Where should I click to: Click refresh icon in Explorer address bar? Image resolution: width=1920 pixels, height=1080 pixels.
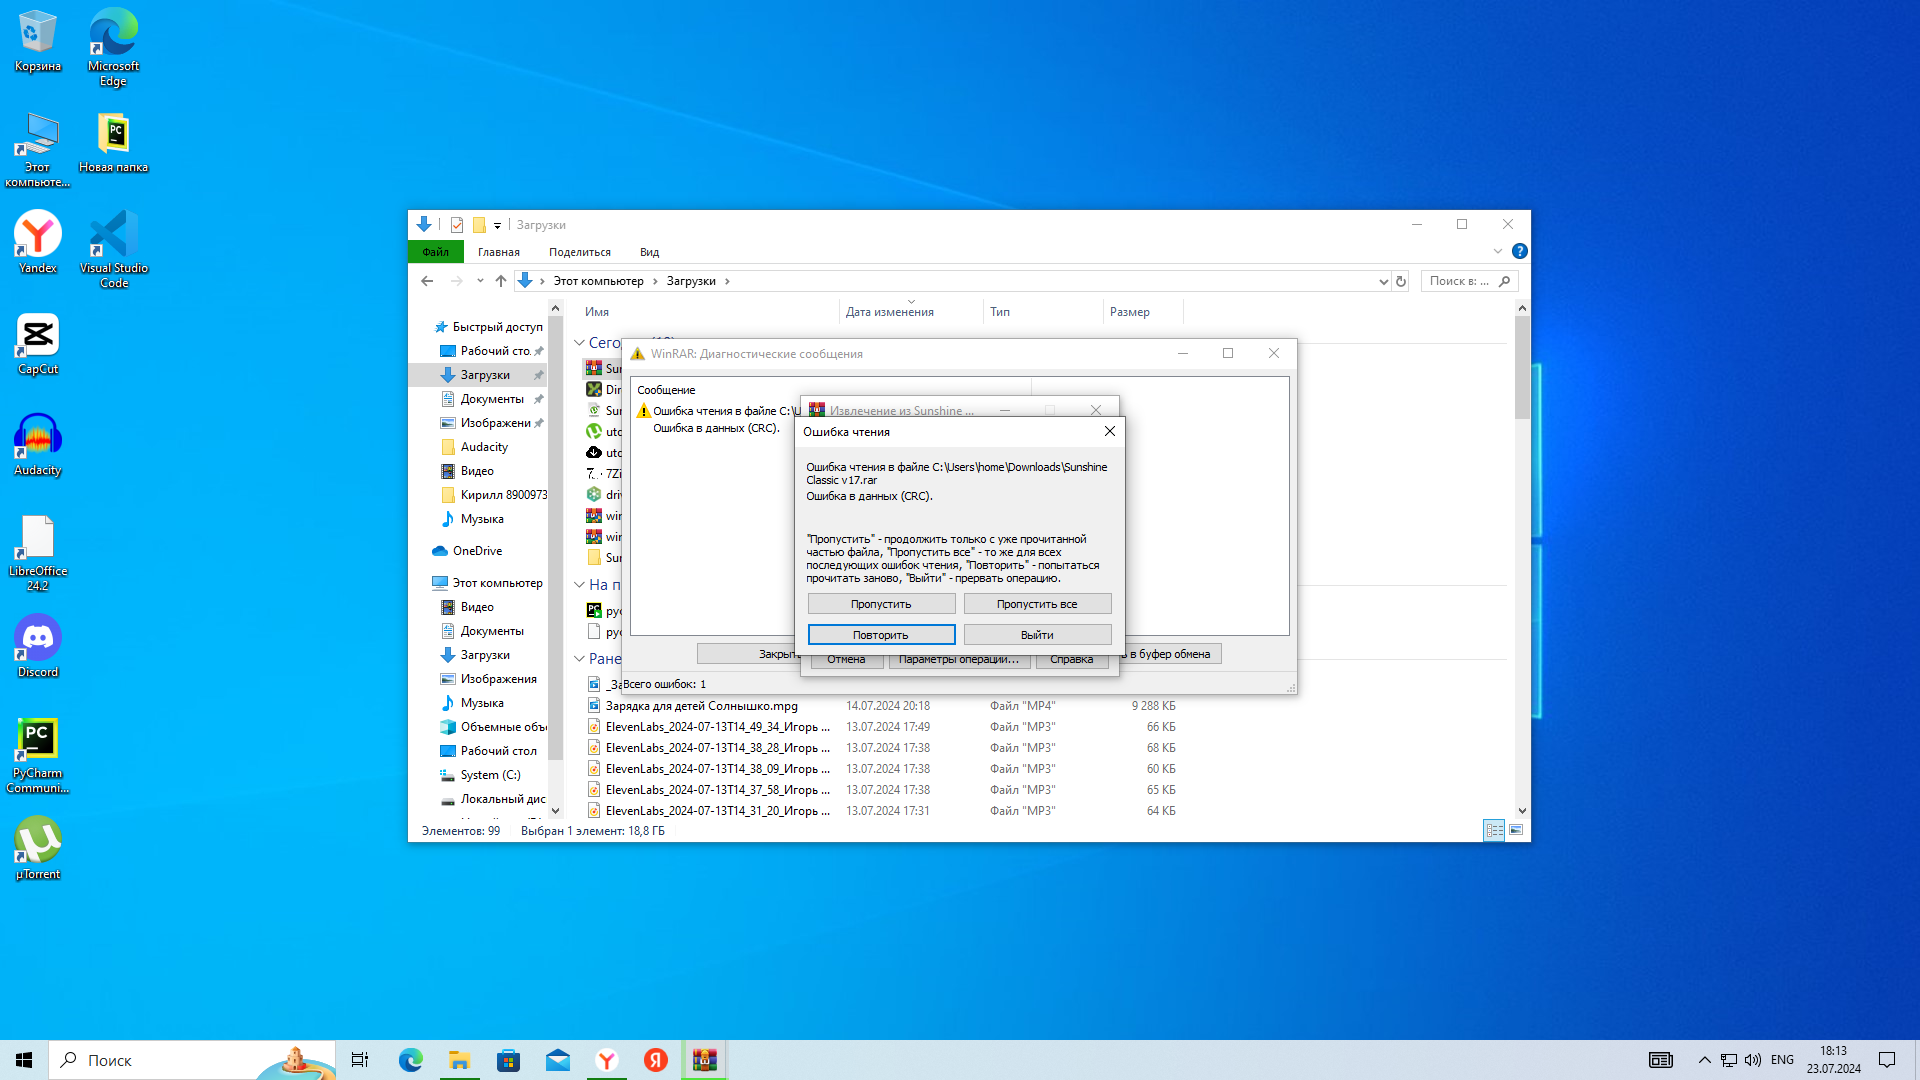point(1401,281)
